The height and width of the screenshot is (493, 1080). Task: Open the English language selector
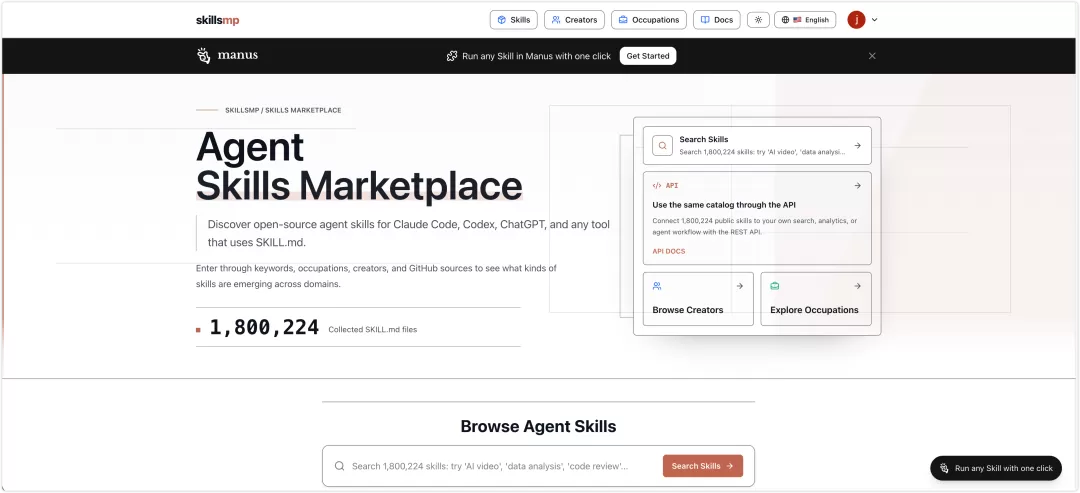point(805,20)
